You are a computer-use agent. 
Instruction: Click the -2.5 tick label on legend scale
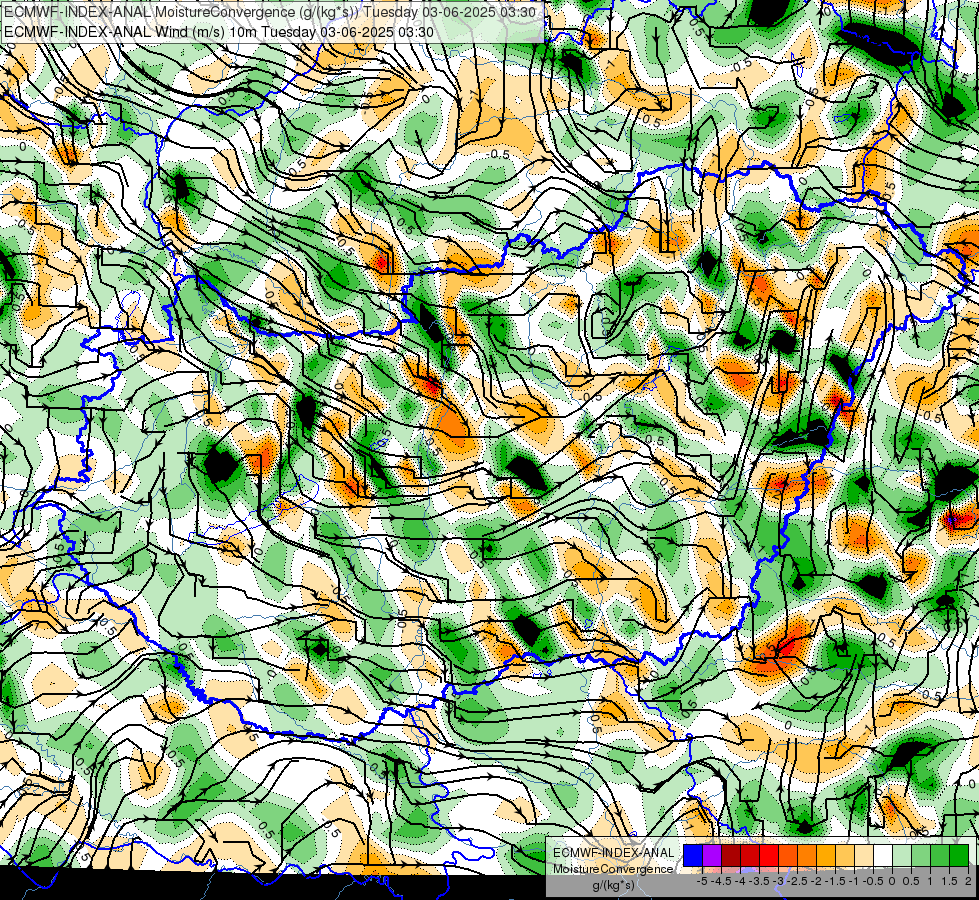coord(797,881)
